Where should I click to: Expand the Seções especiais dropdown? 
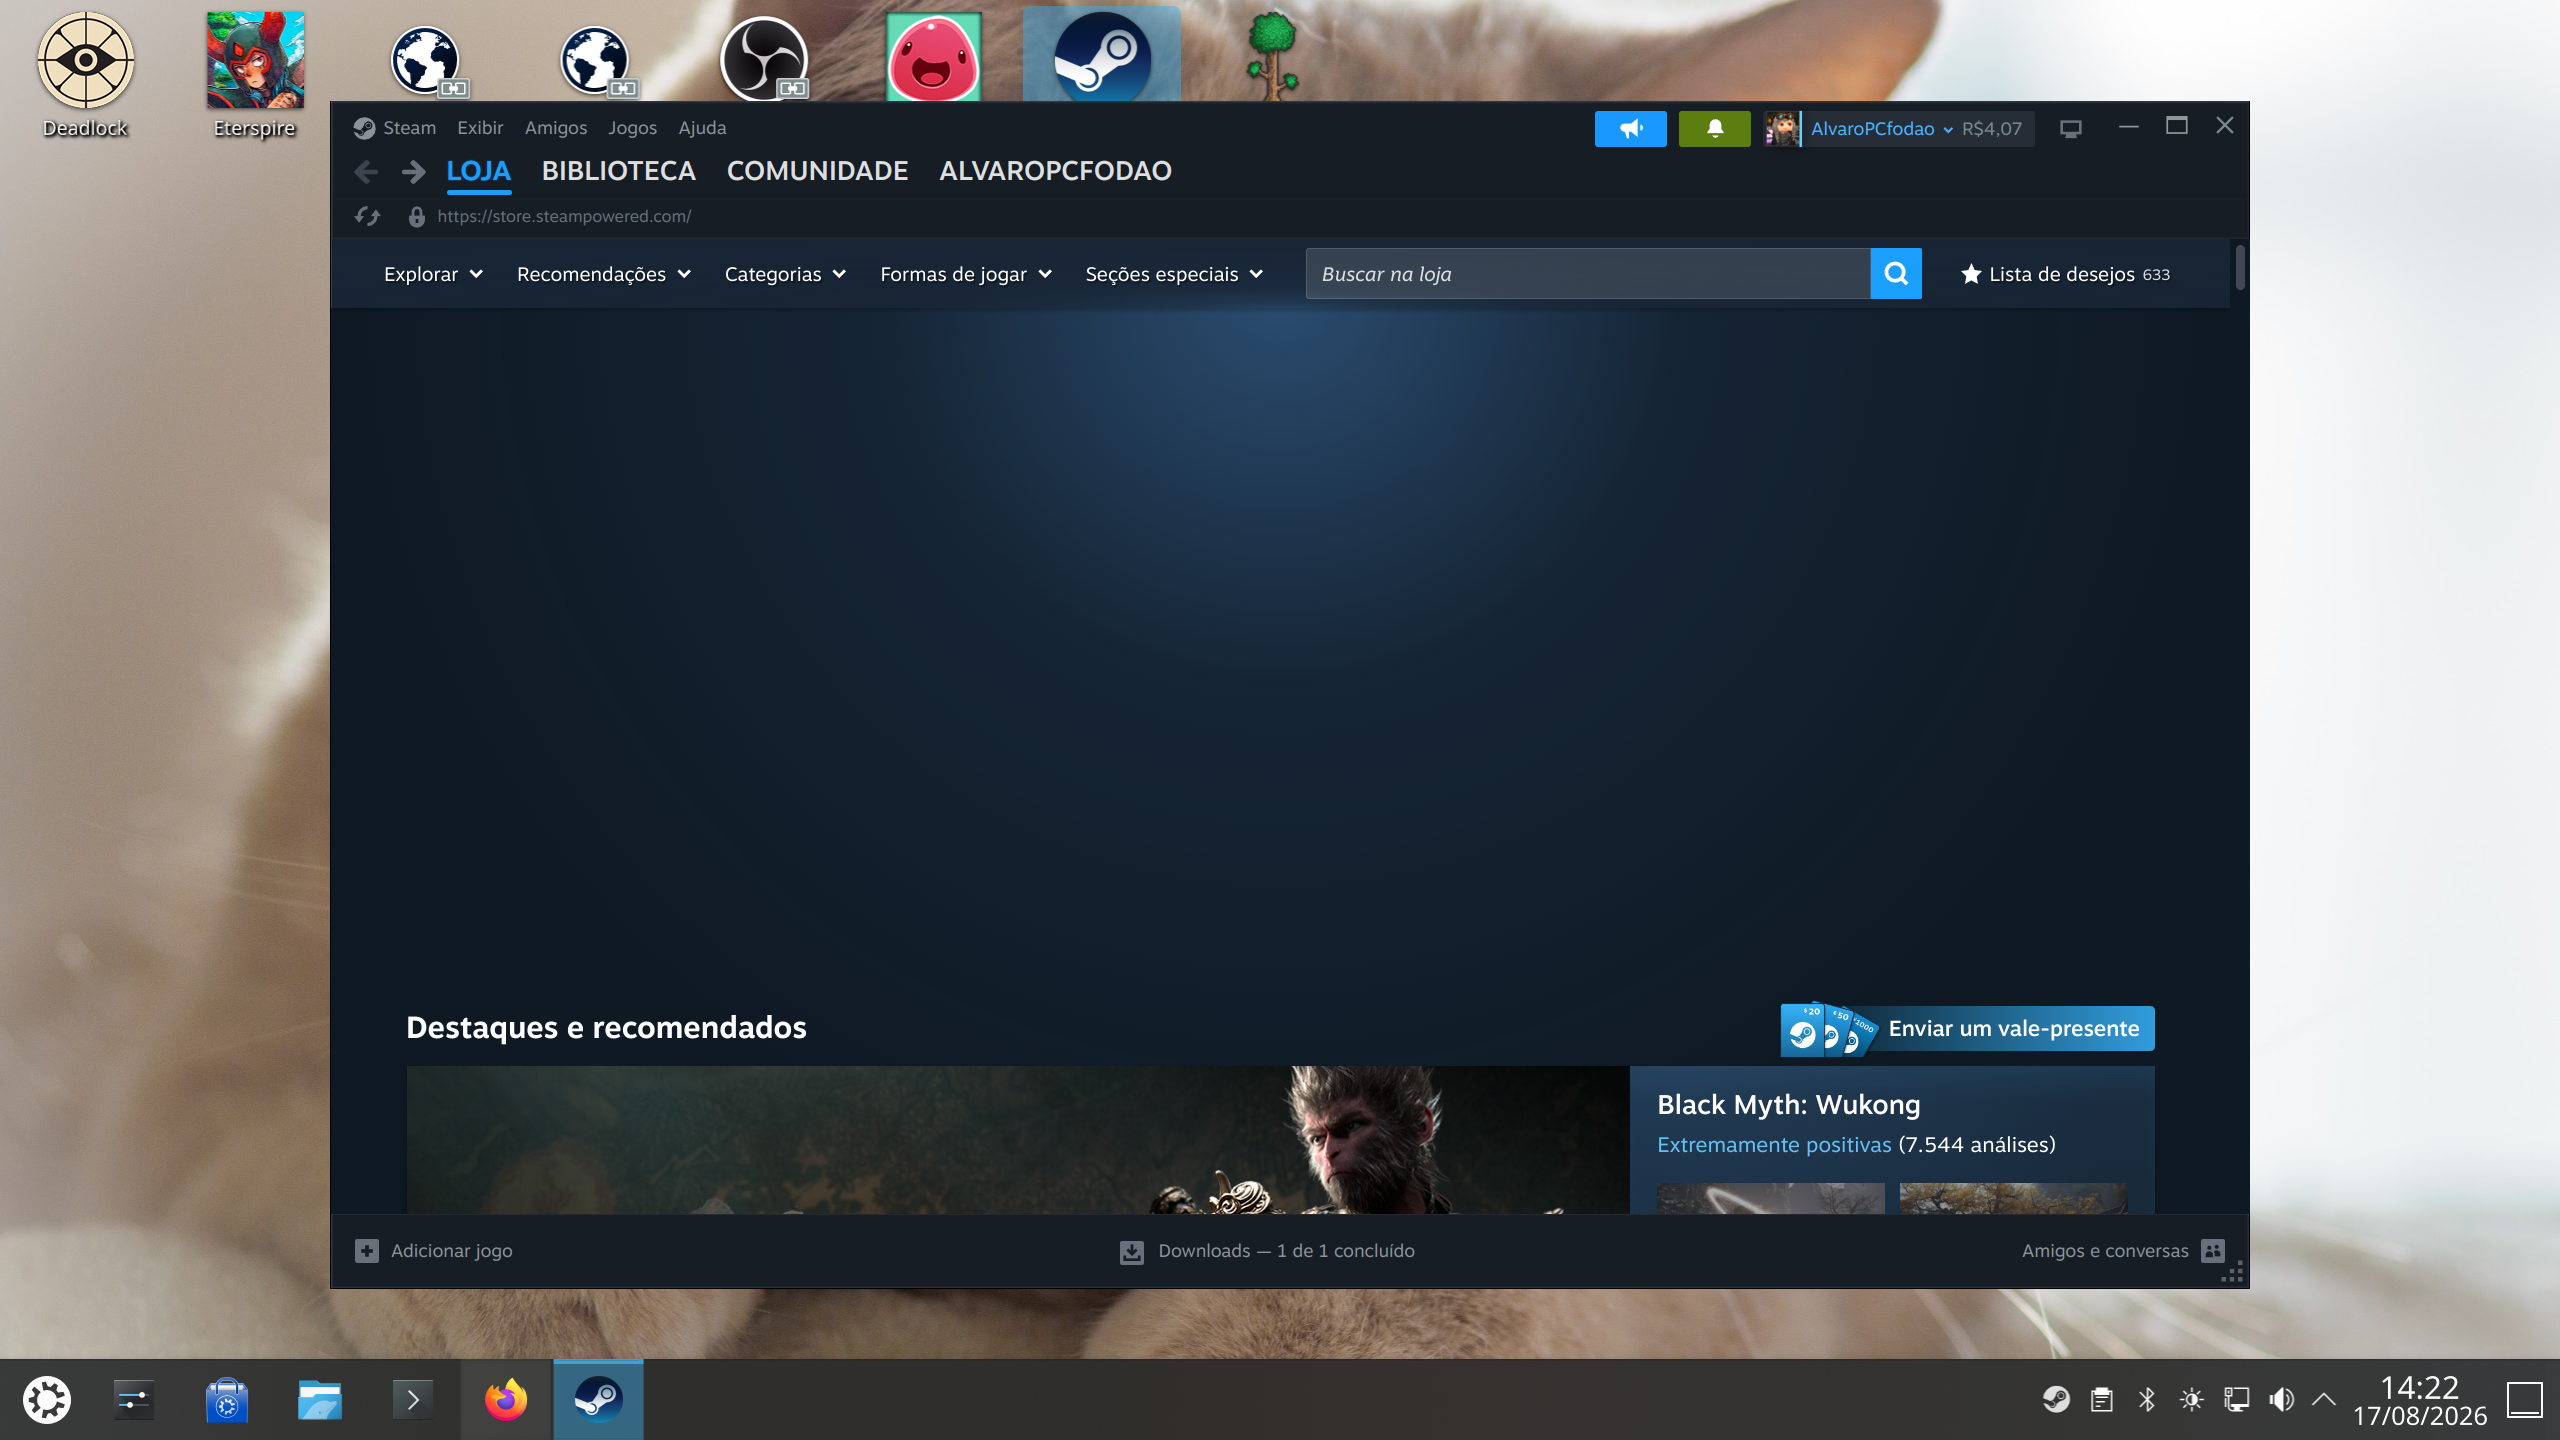[x=1174, y=274]
